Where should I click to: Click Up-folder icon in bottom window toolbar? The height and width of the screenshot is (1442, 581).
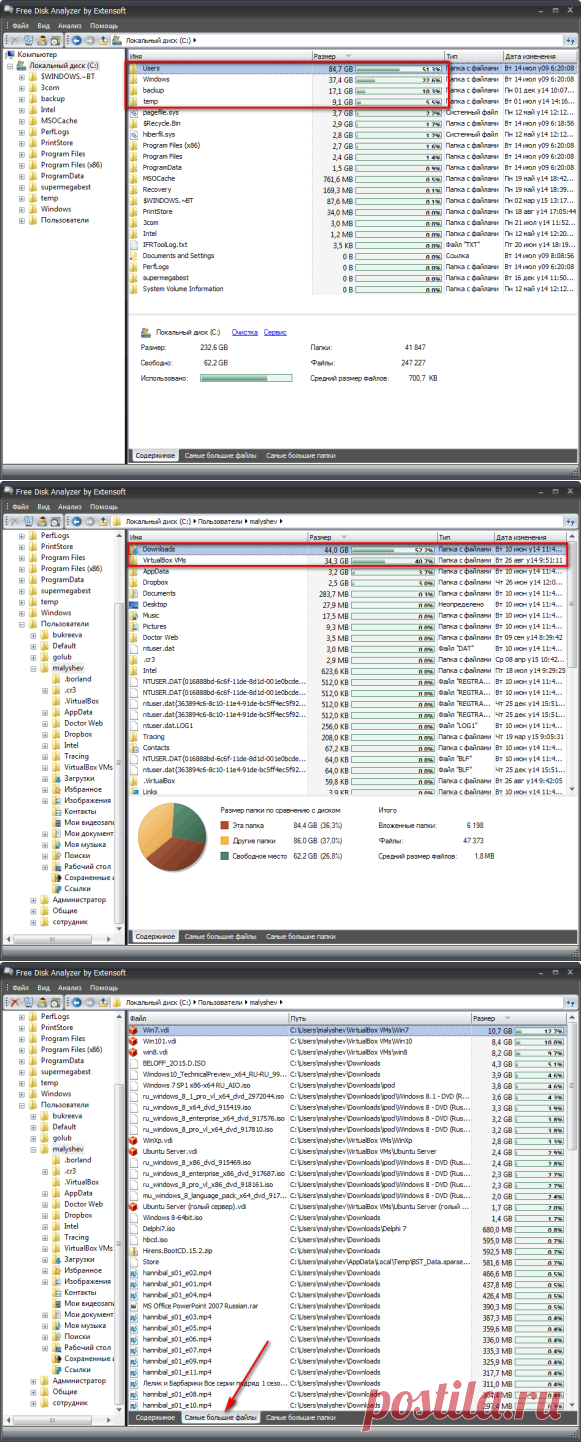pos(103,1001)
